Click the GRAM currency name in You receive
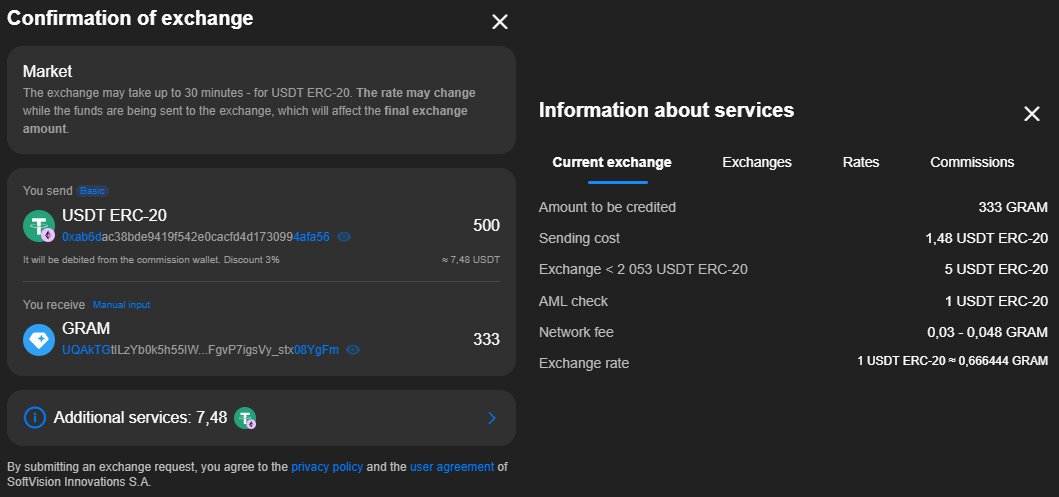Image resolution: width=1059 pixels, height=497 pixels. pyautogui.click(x=86, y=328)
